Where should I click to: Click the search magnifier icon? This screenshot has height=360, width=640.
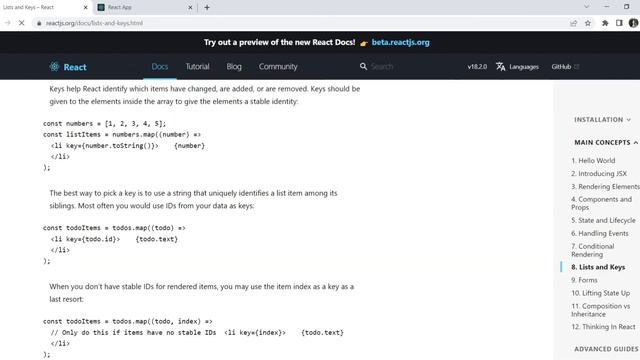(x=363, y=67)
